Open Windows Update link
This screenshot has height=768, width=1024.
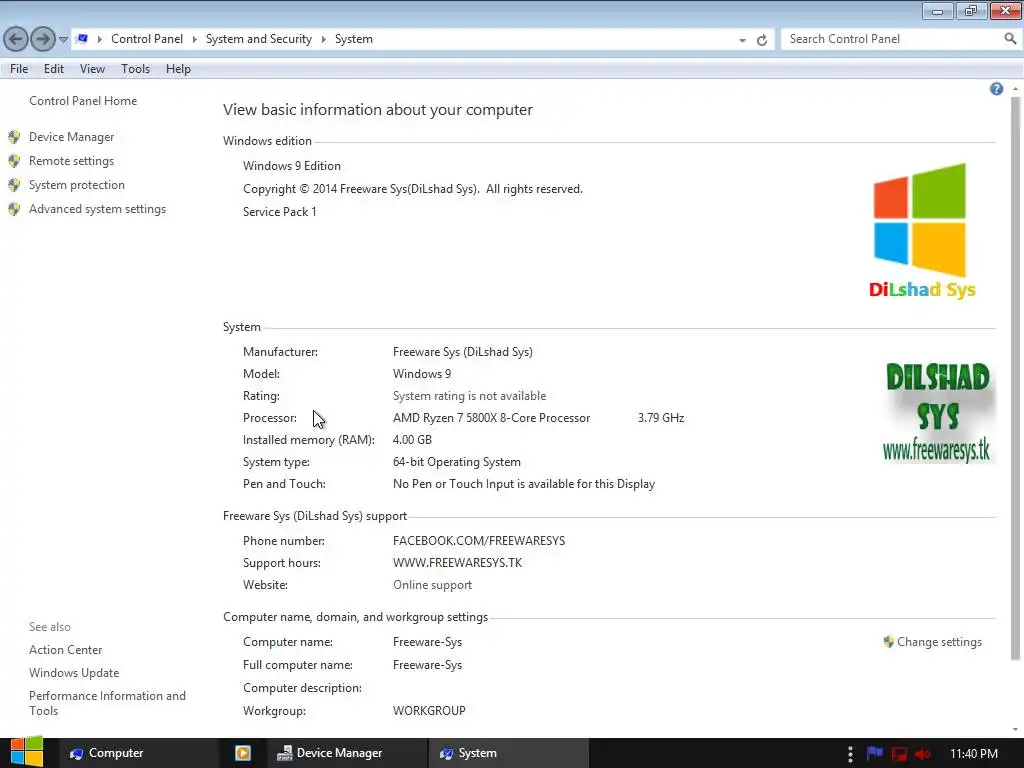74,673
